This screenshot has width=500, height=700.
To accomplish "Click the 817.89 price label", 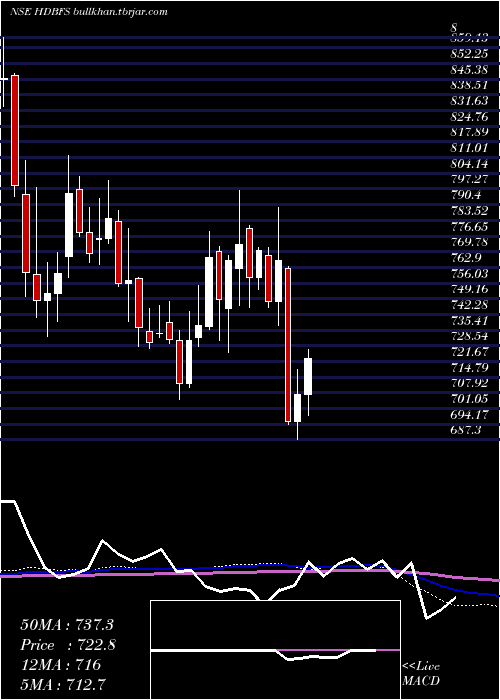I will pyautogui.click(x=469, y=132).
